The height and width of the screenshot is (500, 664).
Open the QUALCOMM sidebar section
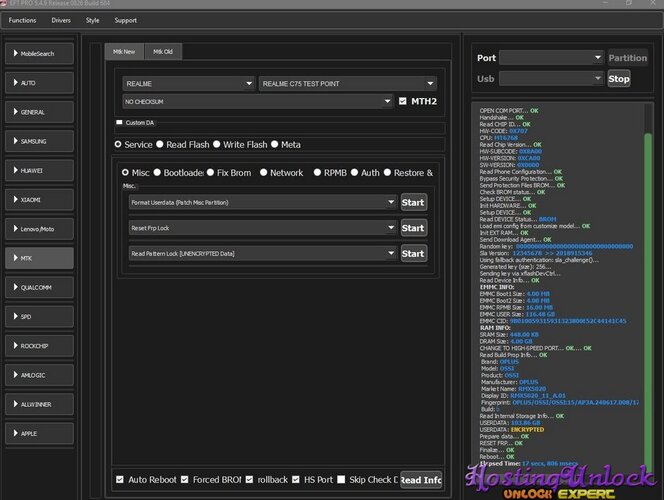pyautogui.click(x=39, y=287)
